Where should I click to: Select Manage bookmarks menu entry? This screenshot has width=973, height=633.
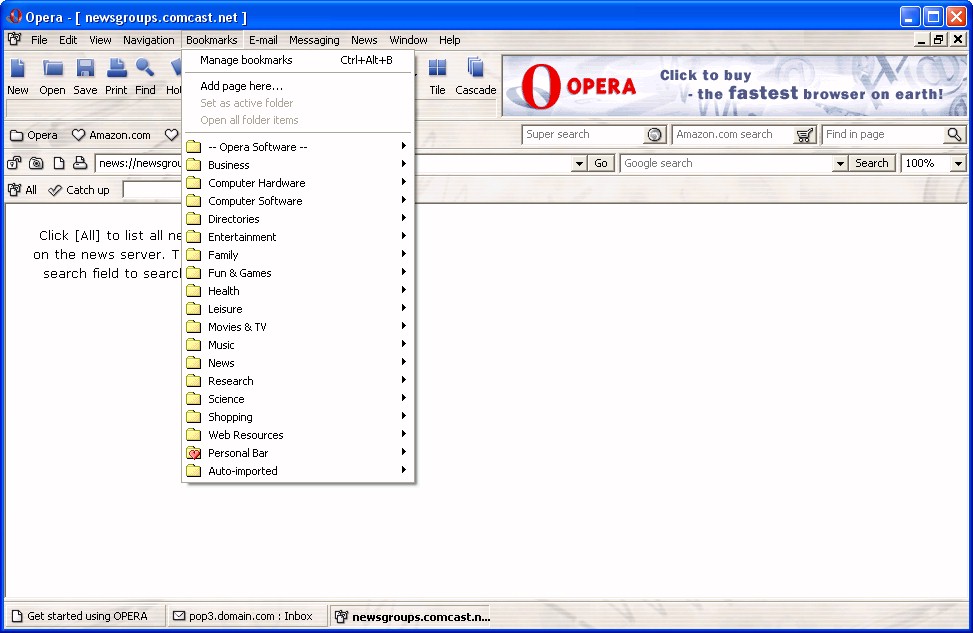pyautogui.click(x=246, y=60)
